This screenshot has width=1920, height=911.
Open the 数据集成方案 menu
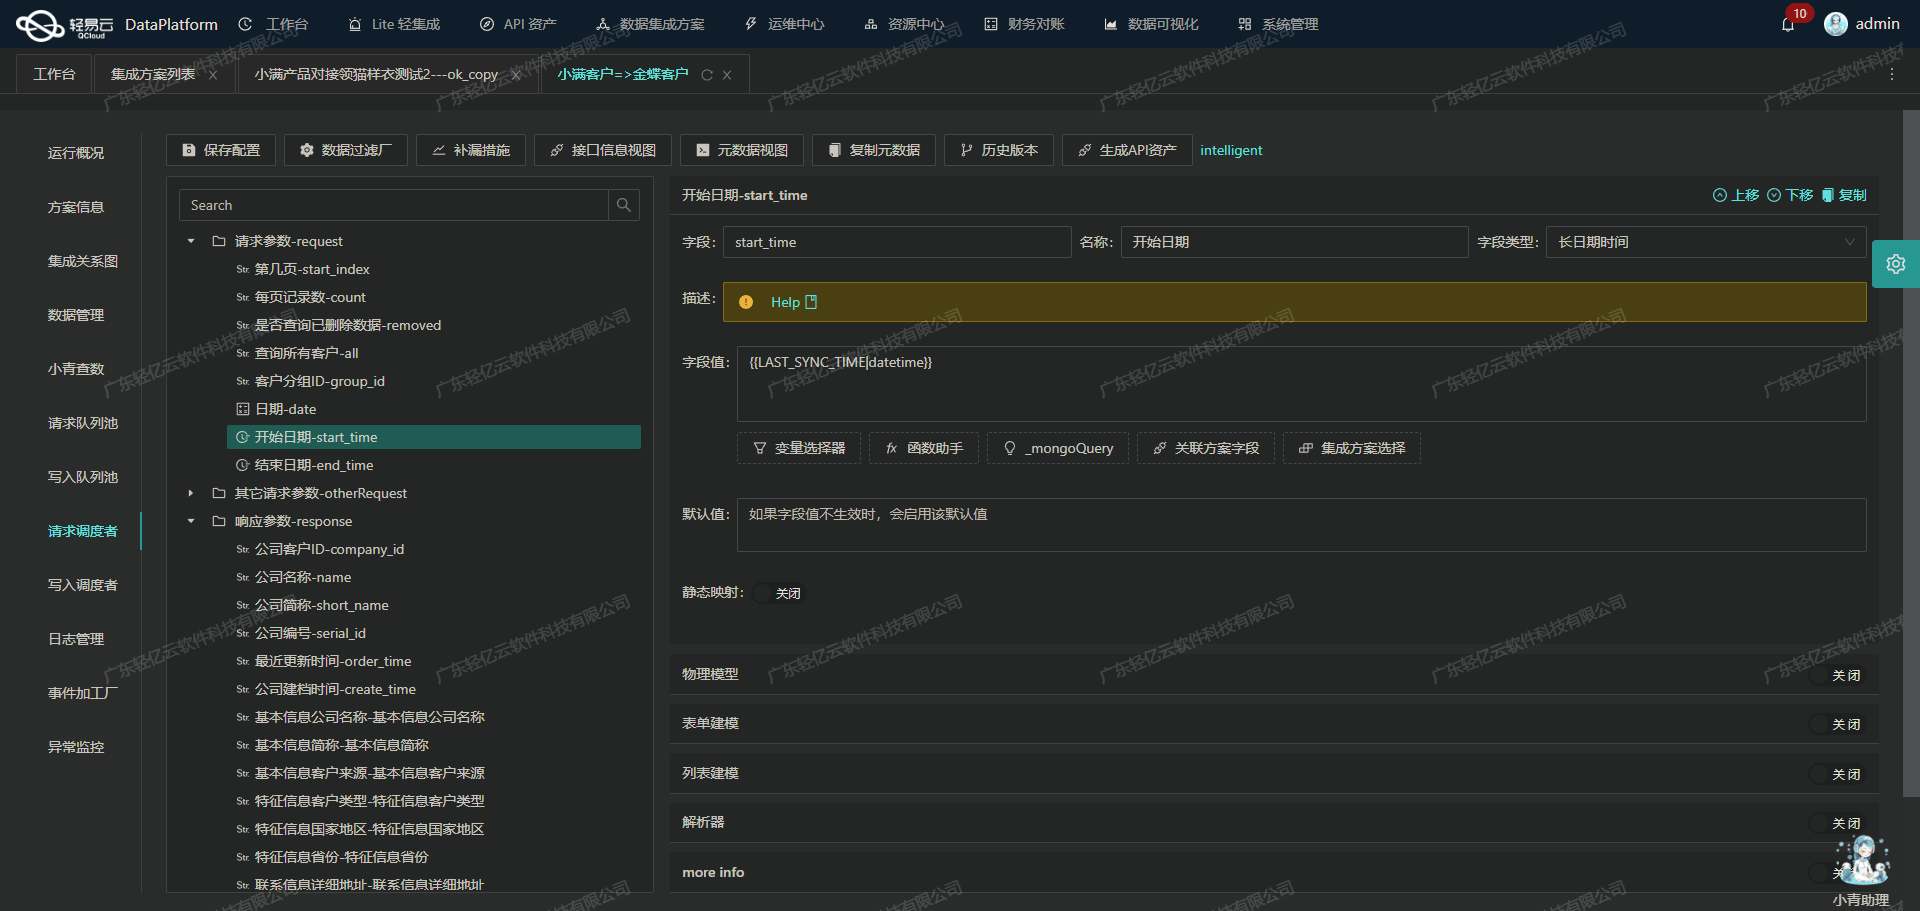[650, 24]
